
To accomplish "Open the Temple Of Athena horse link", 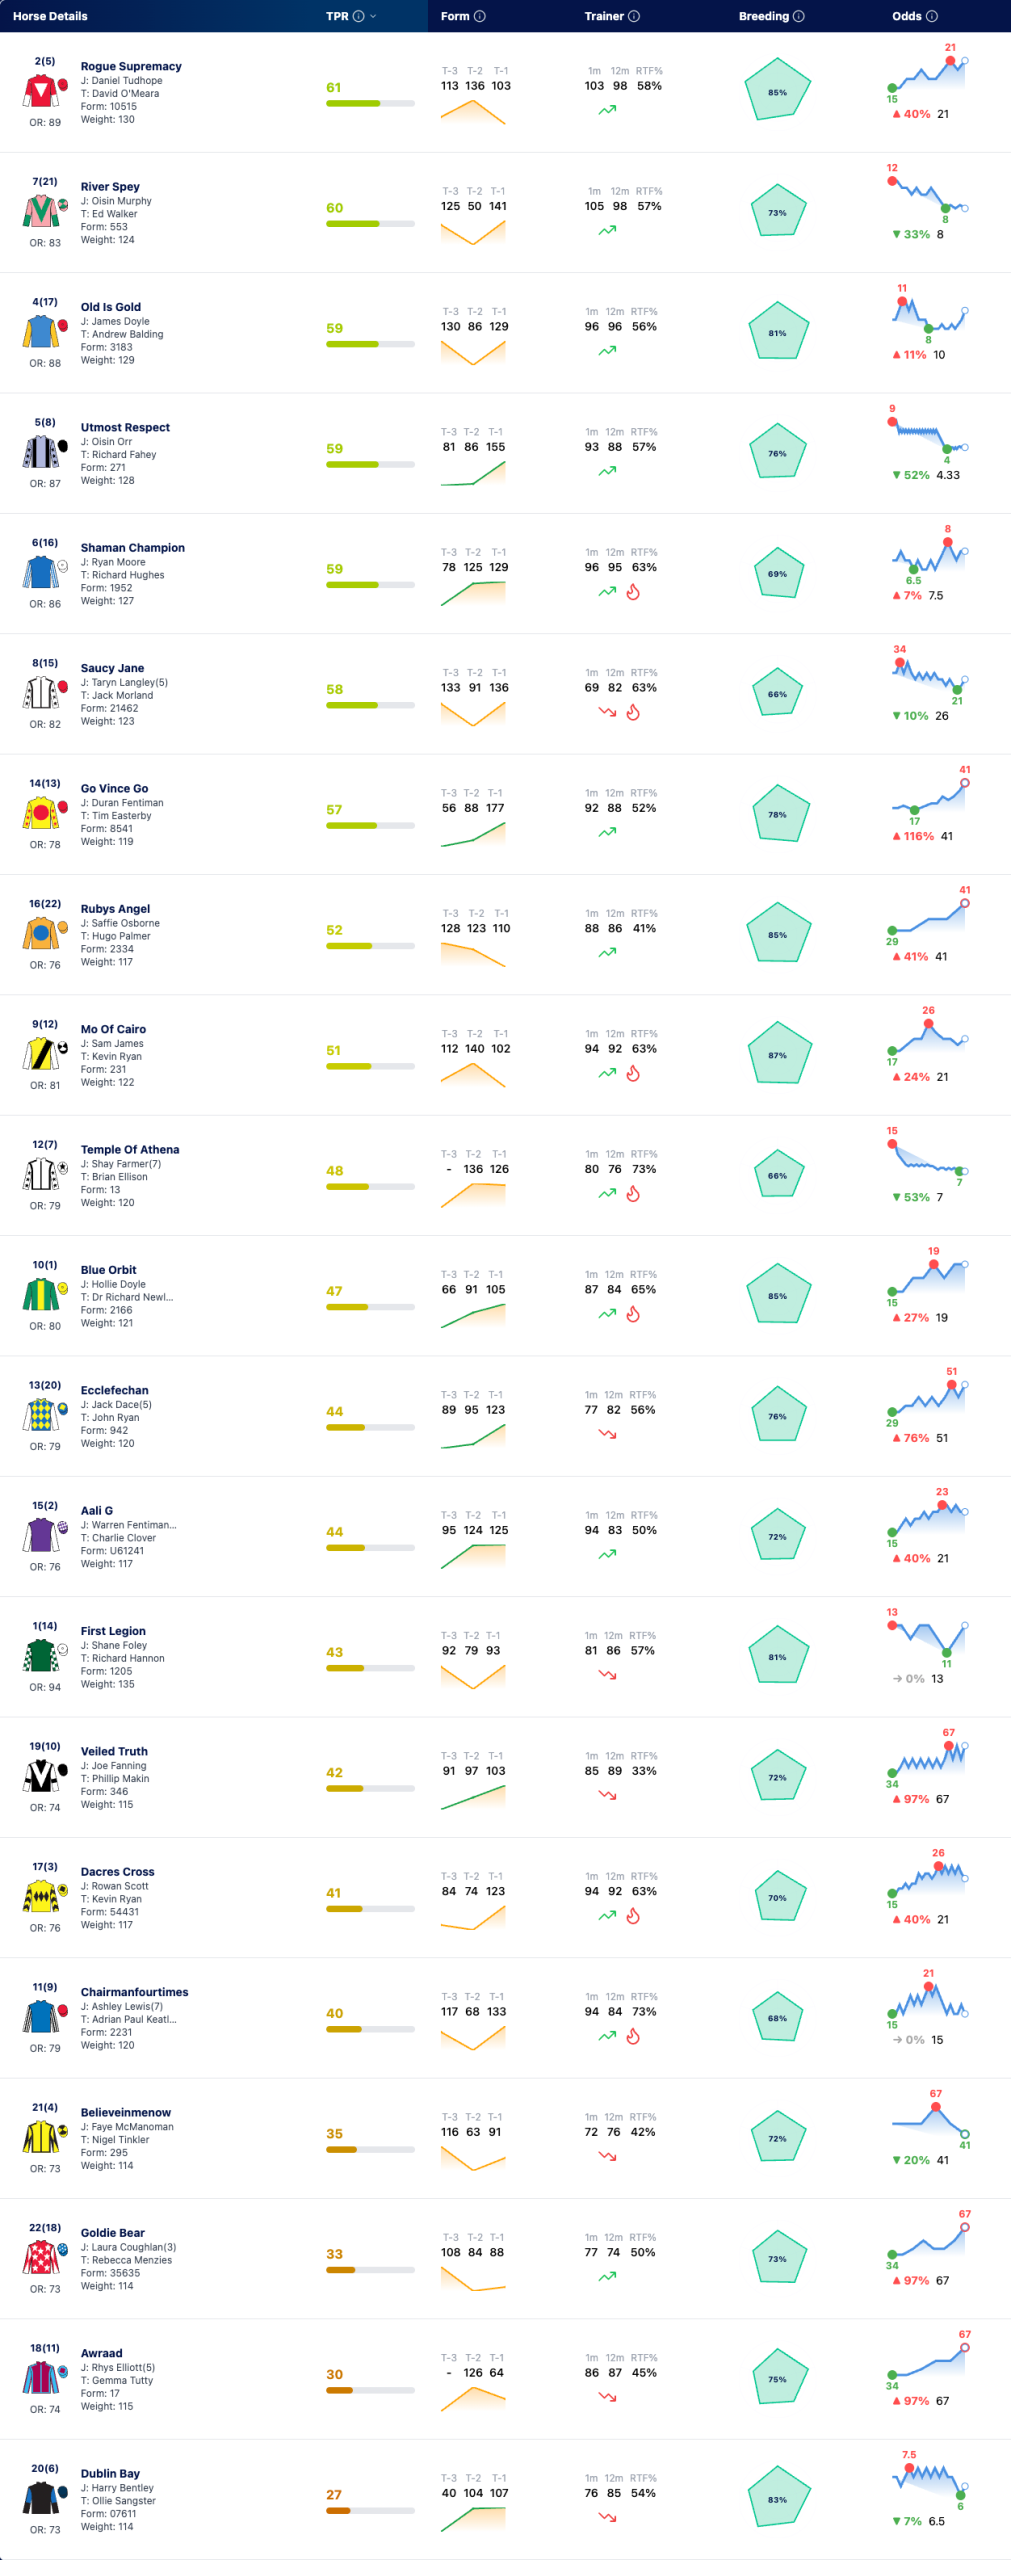I will [x=130, y=1149].
